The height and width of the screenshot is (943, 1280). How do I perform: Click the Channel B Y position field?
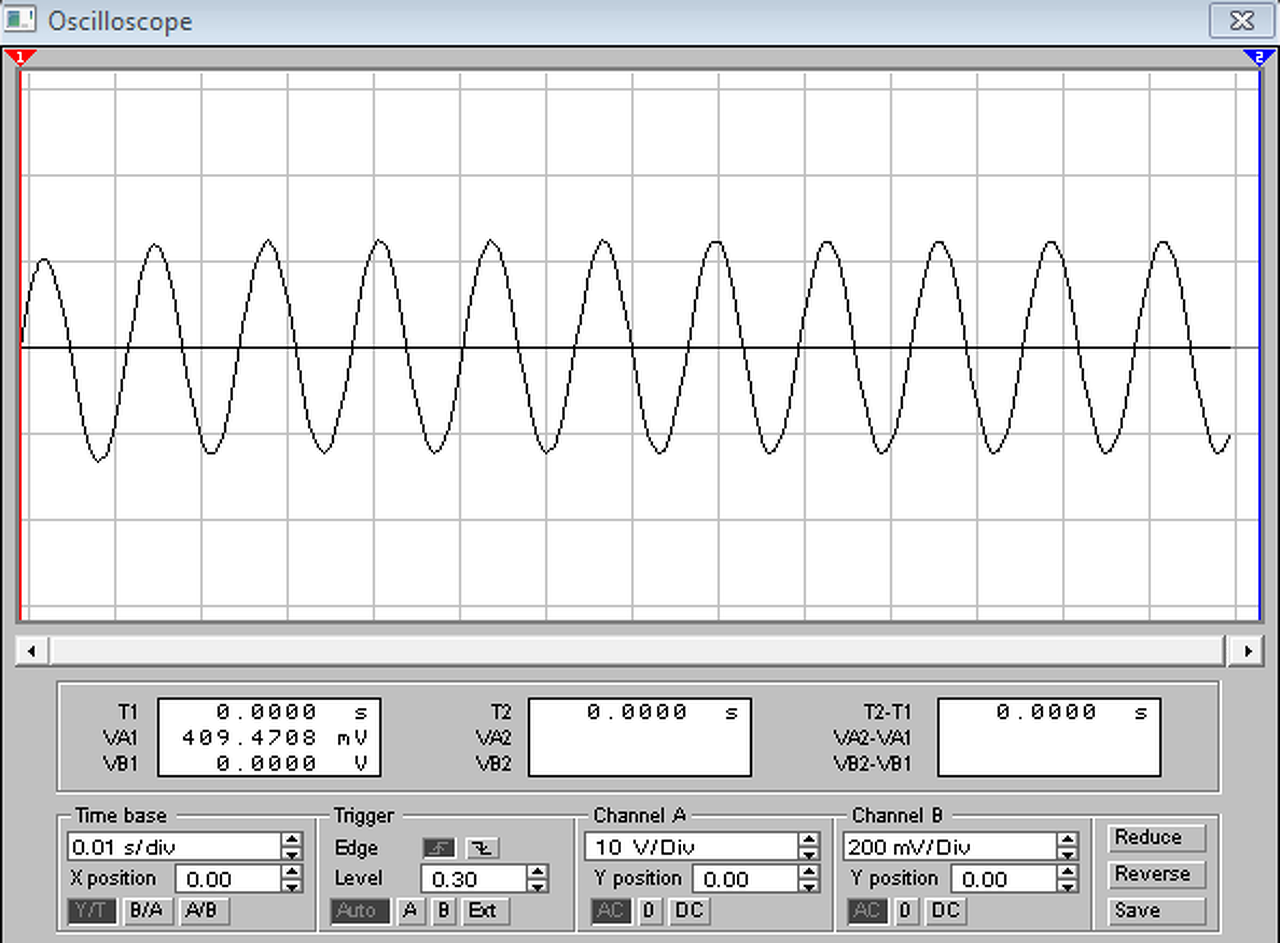1004,879
